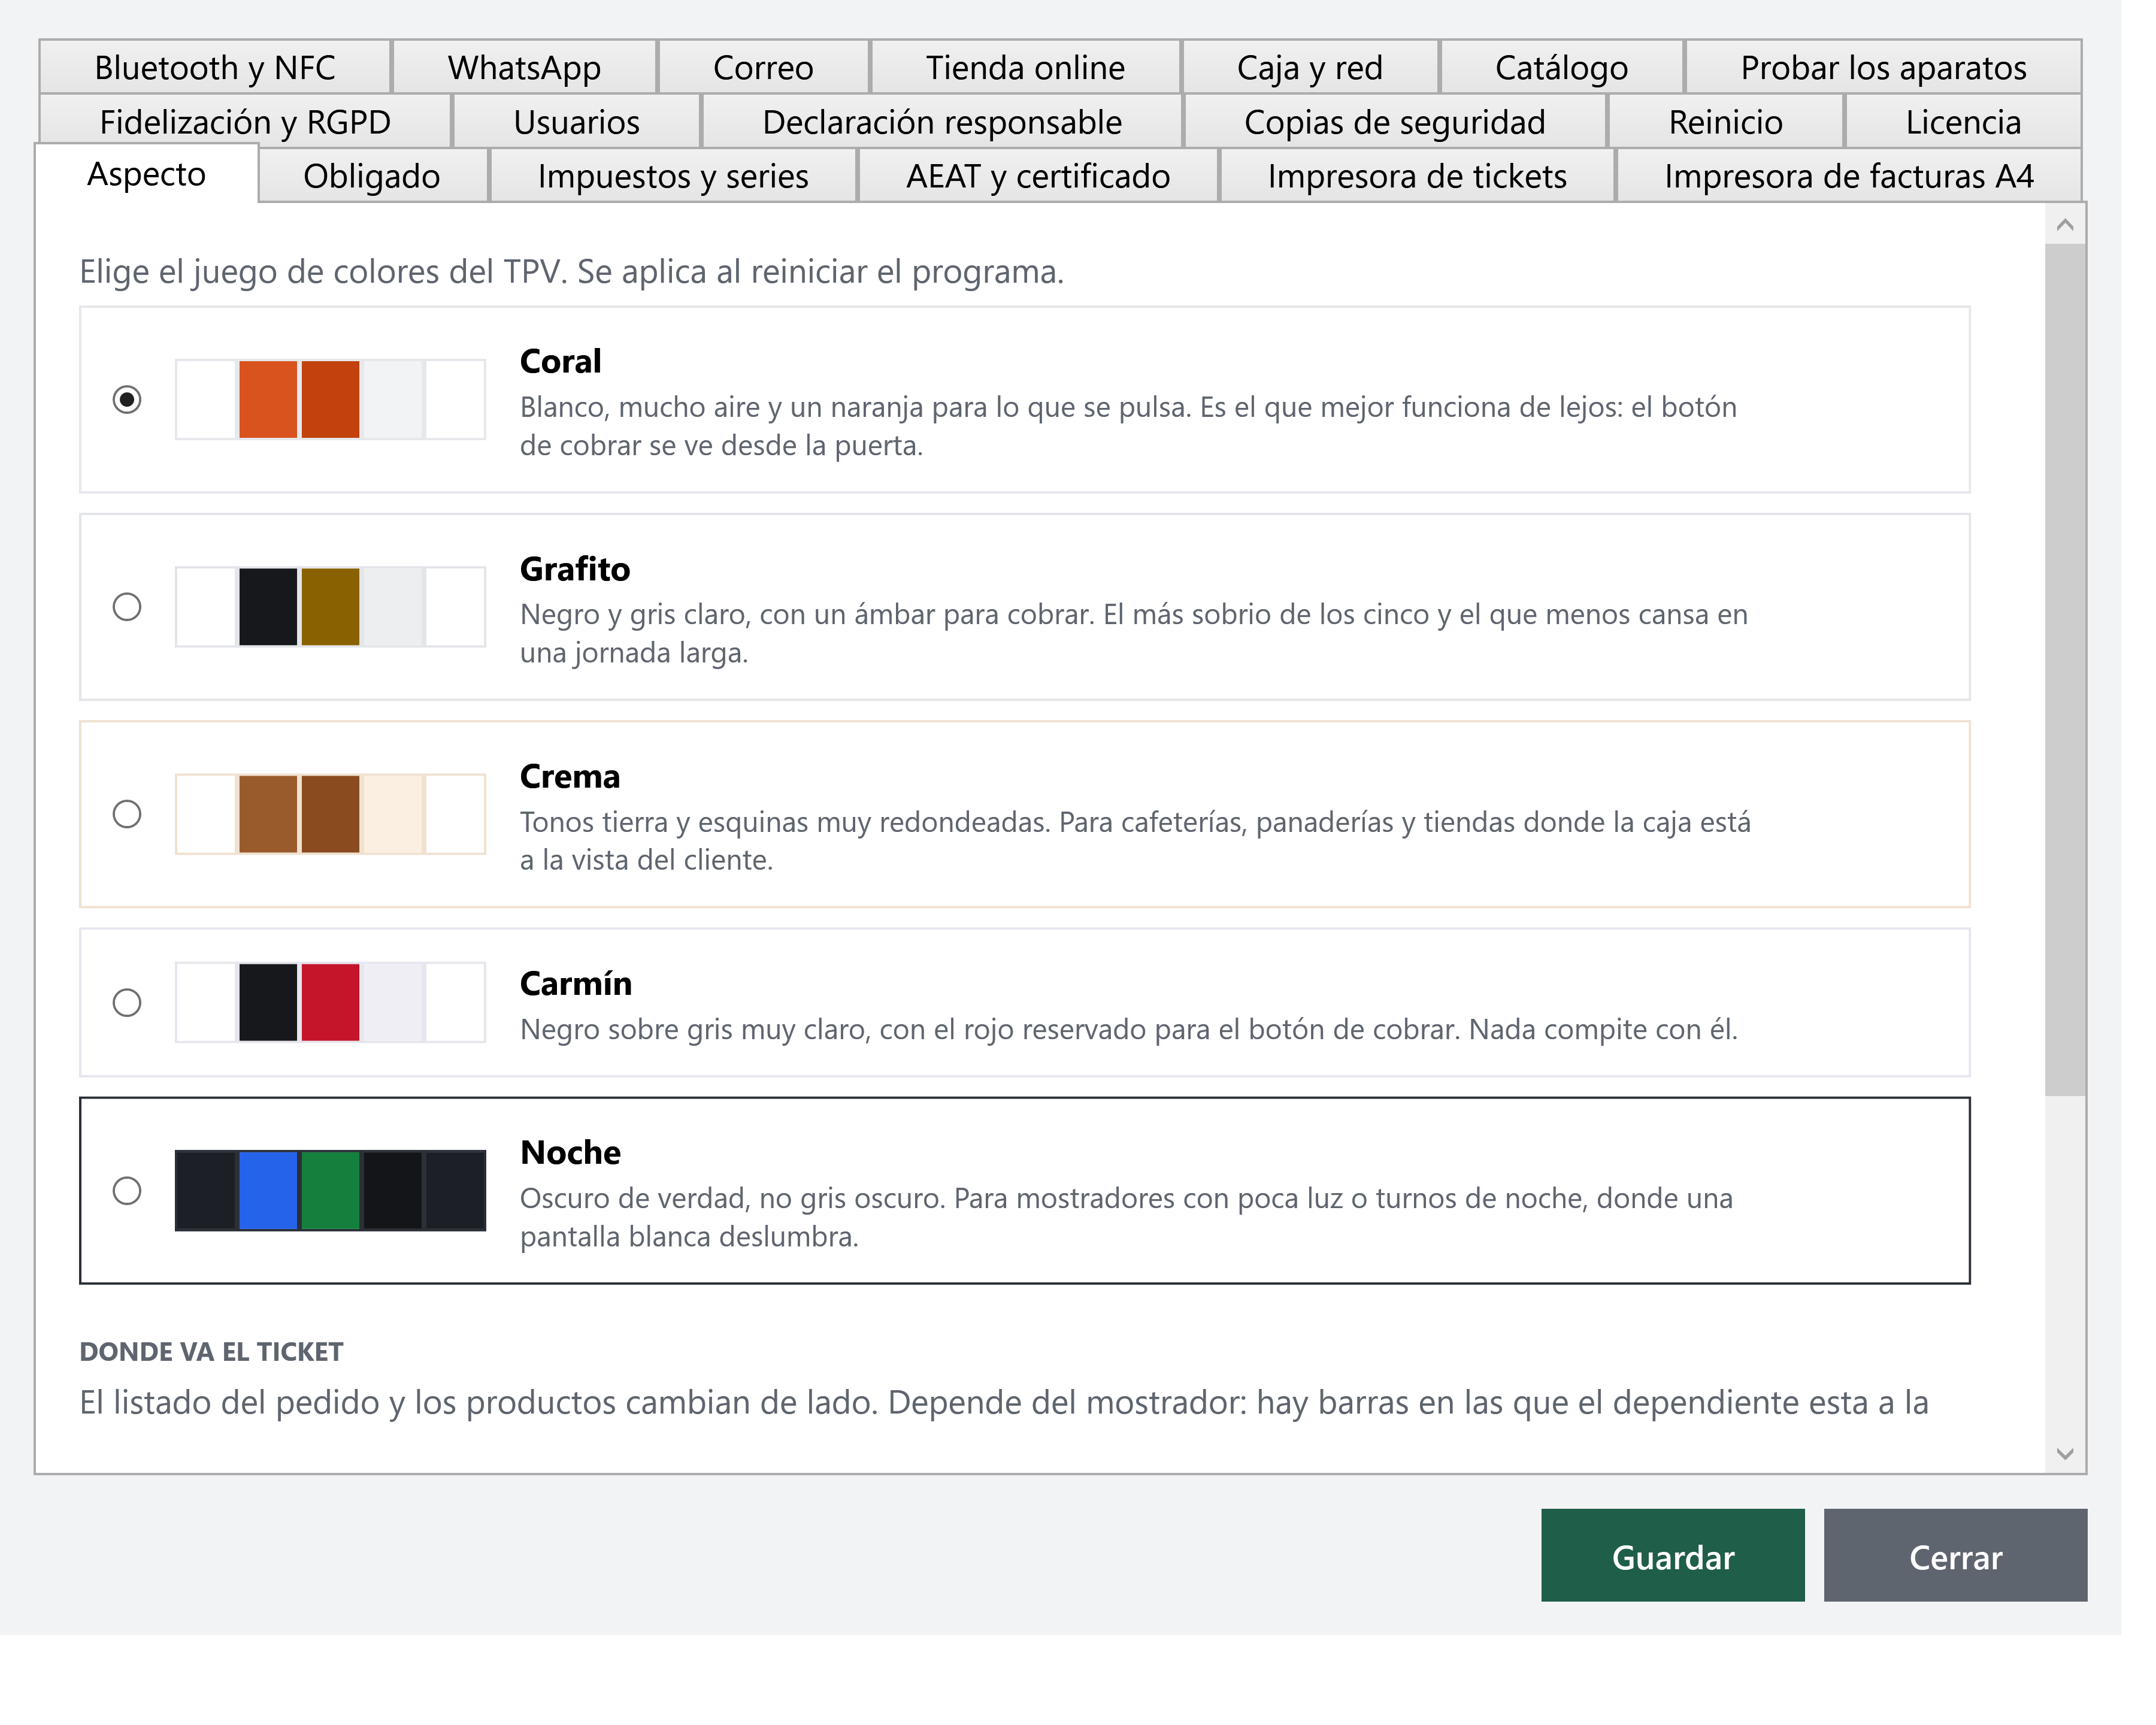
Task: Click the amber swatch in Grafito palette
Action: (x=330, y=607)
